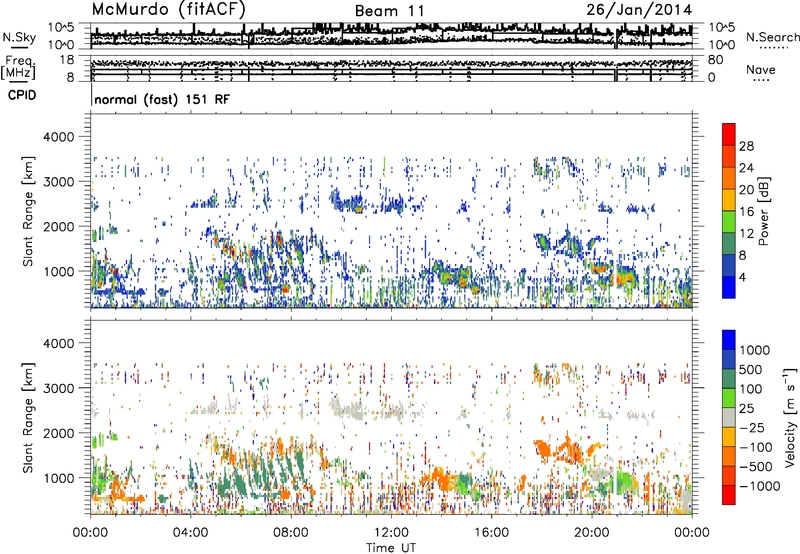Screen dimensions: 800x554
Task: Click the orange Velocity segment between -100 and -500
Action: pos(729,456)
